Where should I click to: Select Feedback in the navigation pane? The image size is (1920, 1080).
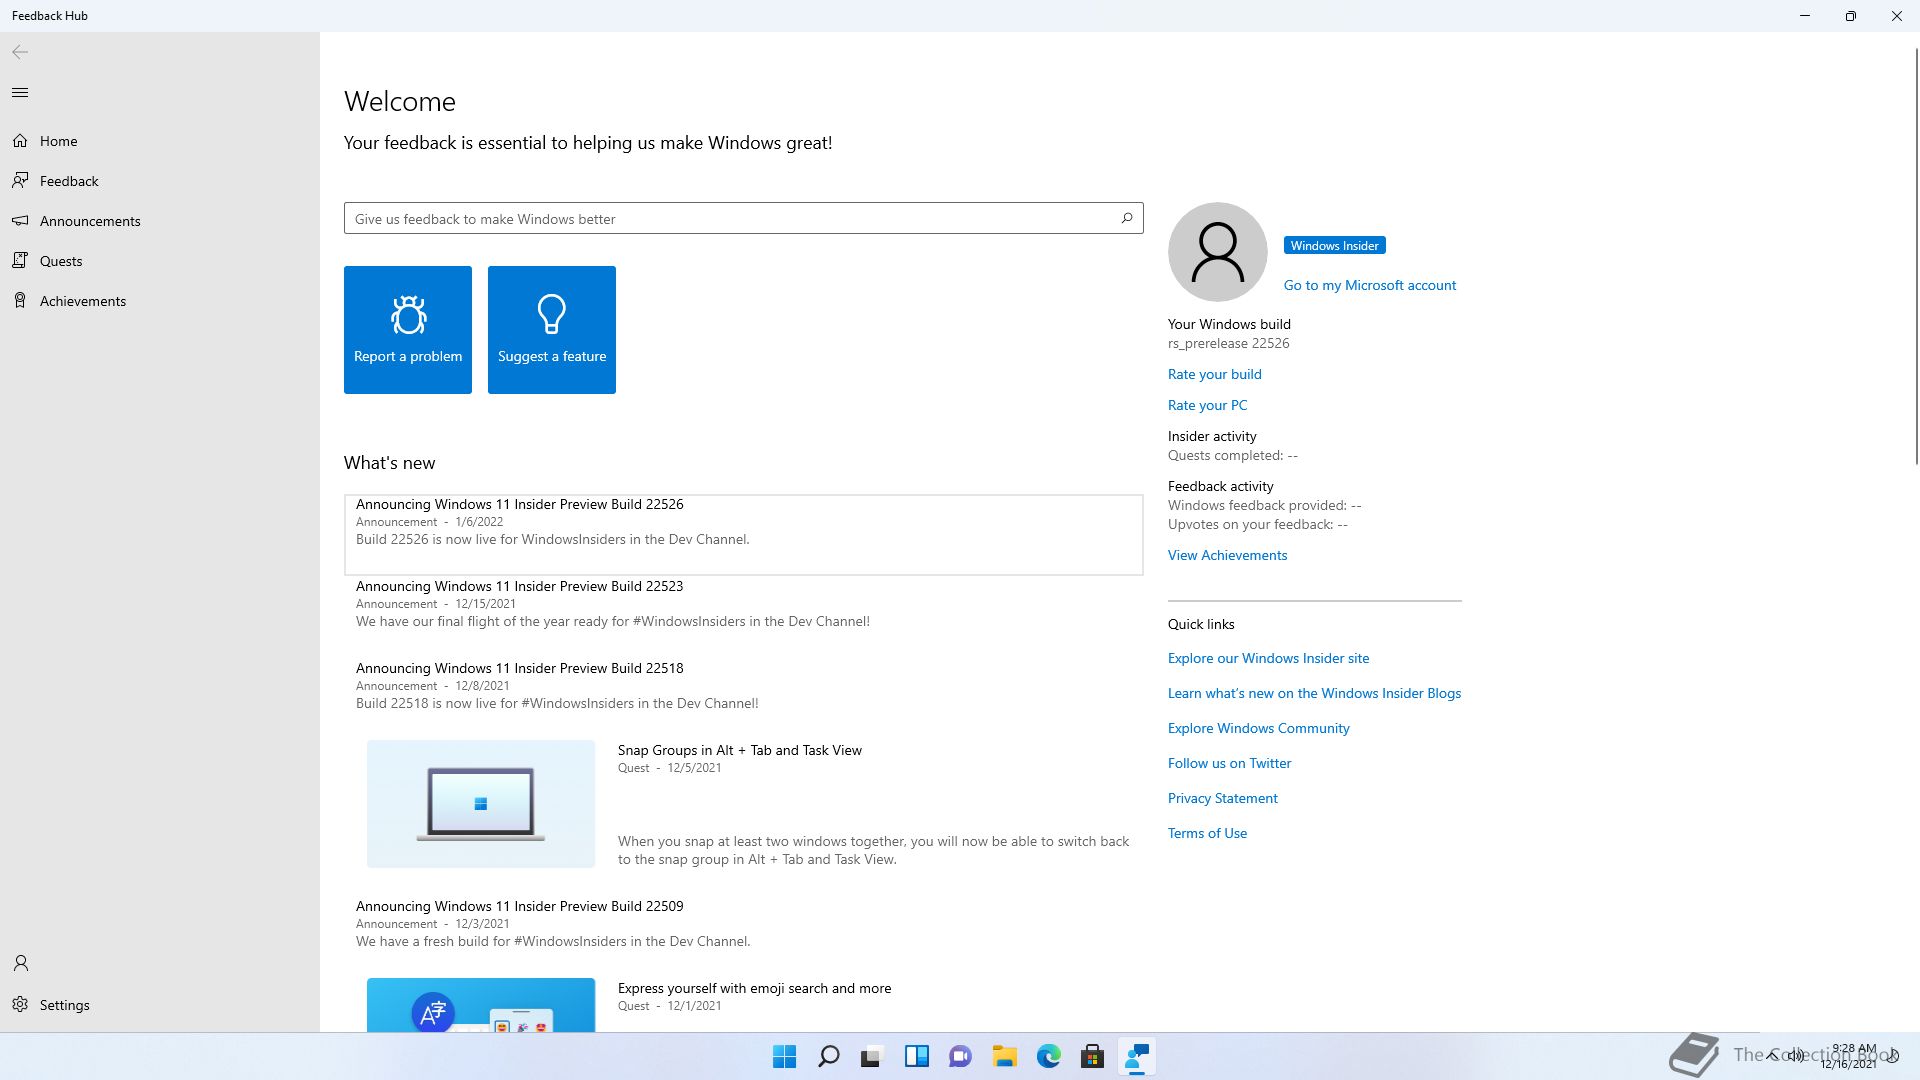160,181
